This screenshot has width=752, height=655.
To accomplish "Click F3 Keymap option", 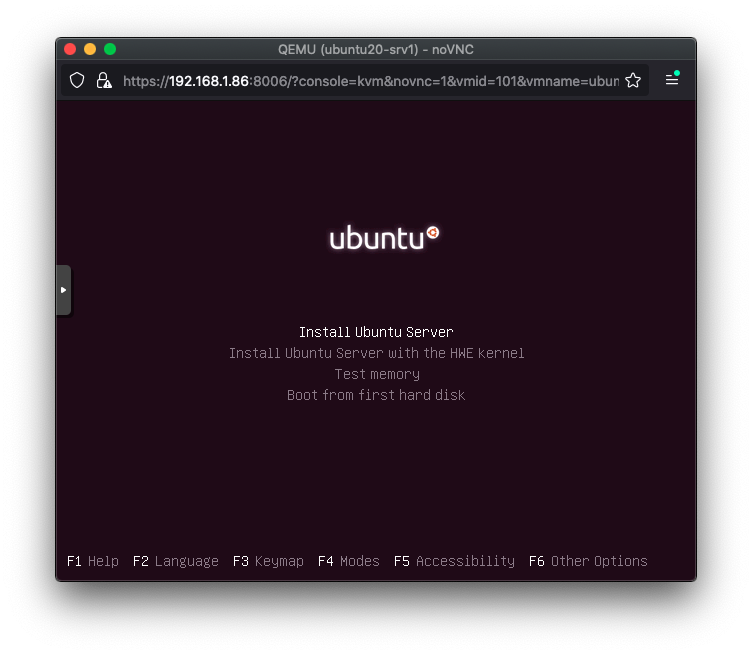I will [x=268, y=561].
